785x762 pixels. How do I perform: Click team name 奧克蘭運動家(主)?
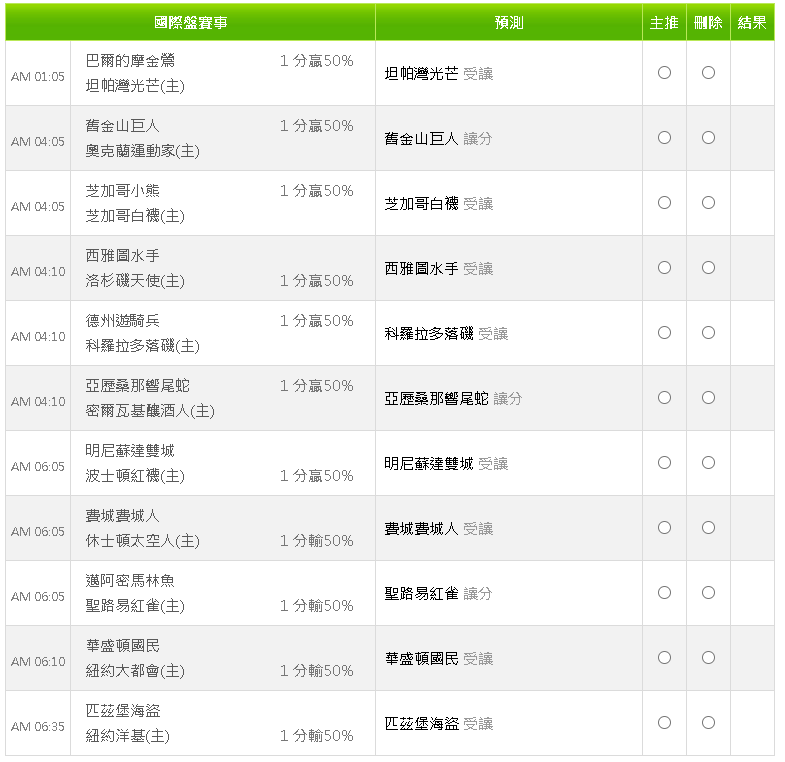pyautogui.click(x=143, y=151)
